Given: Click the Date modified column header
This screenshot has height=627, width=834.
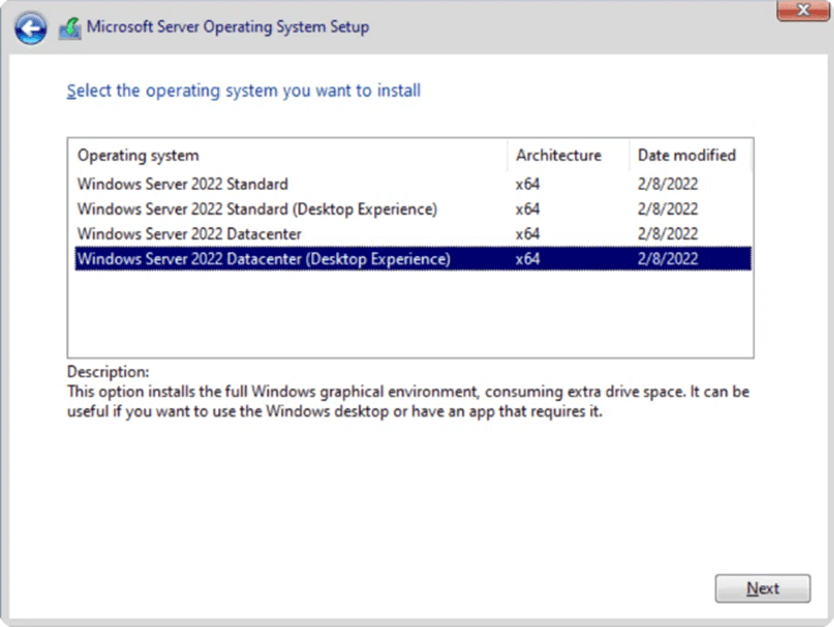Looking at the screenshot, I should [686, 155].
